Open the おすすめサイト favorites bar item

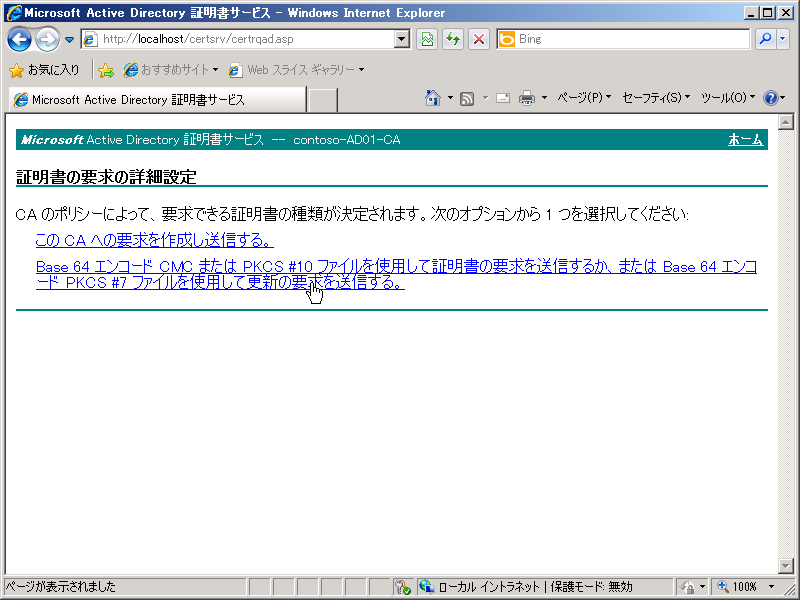[171, 70]
